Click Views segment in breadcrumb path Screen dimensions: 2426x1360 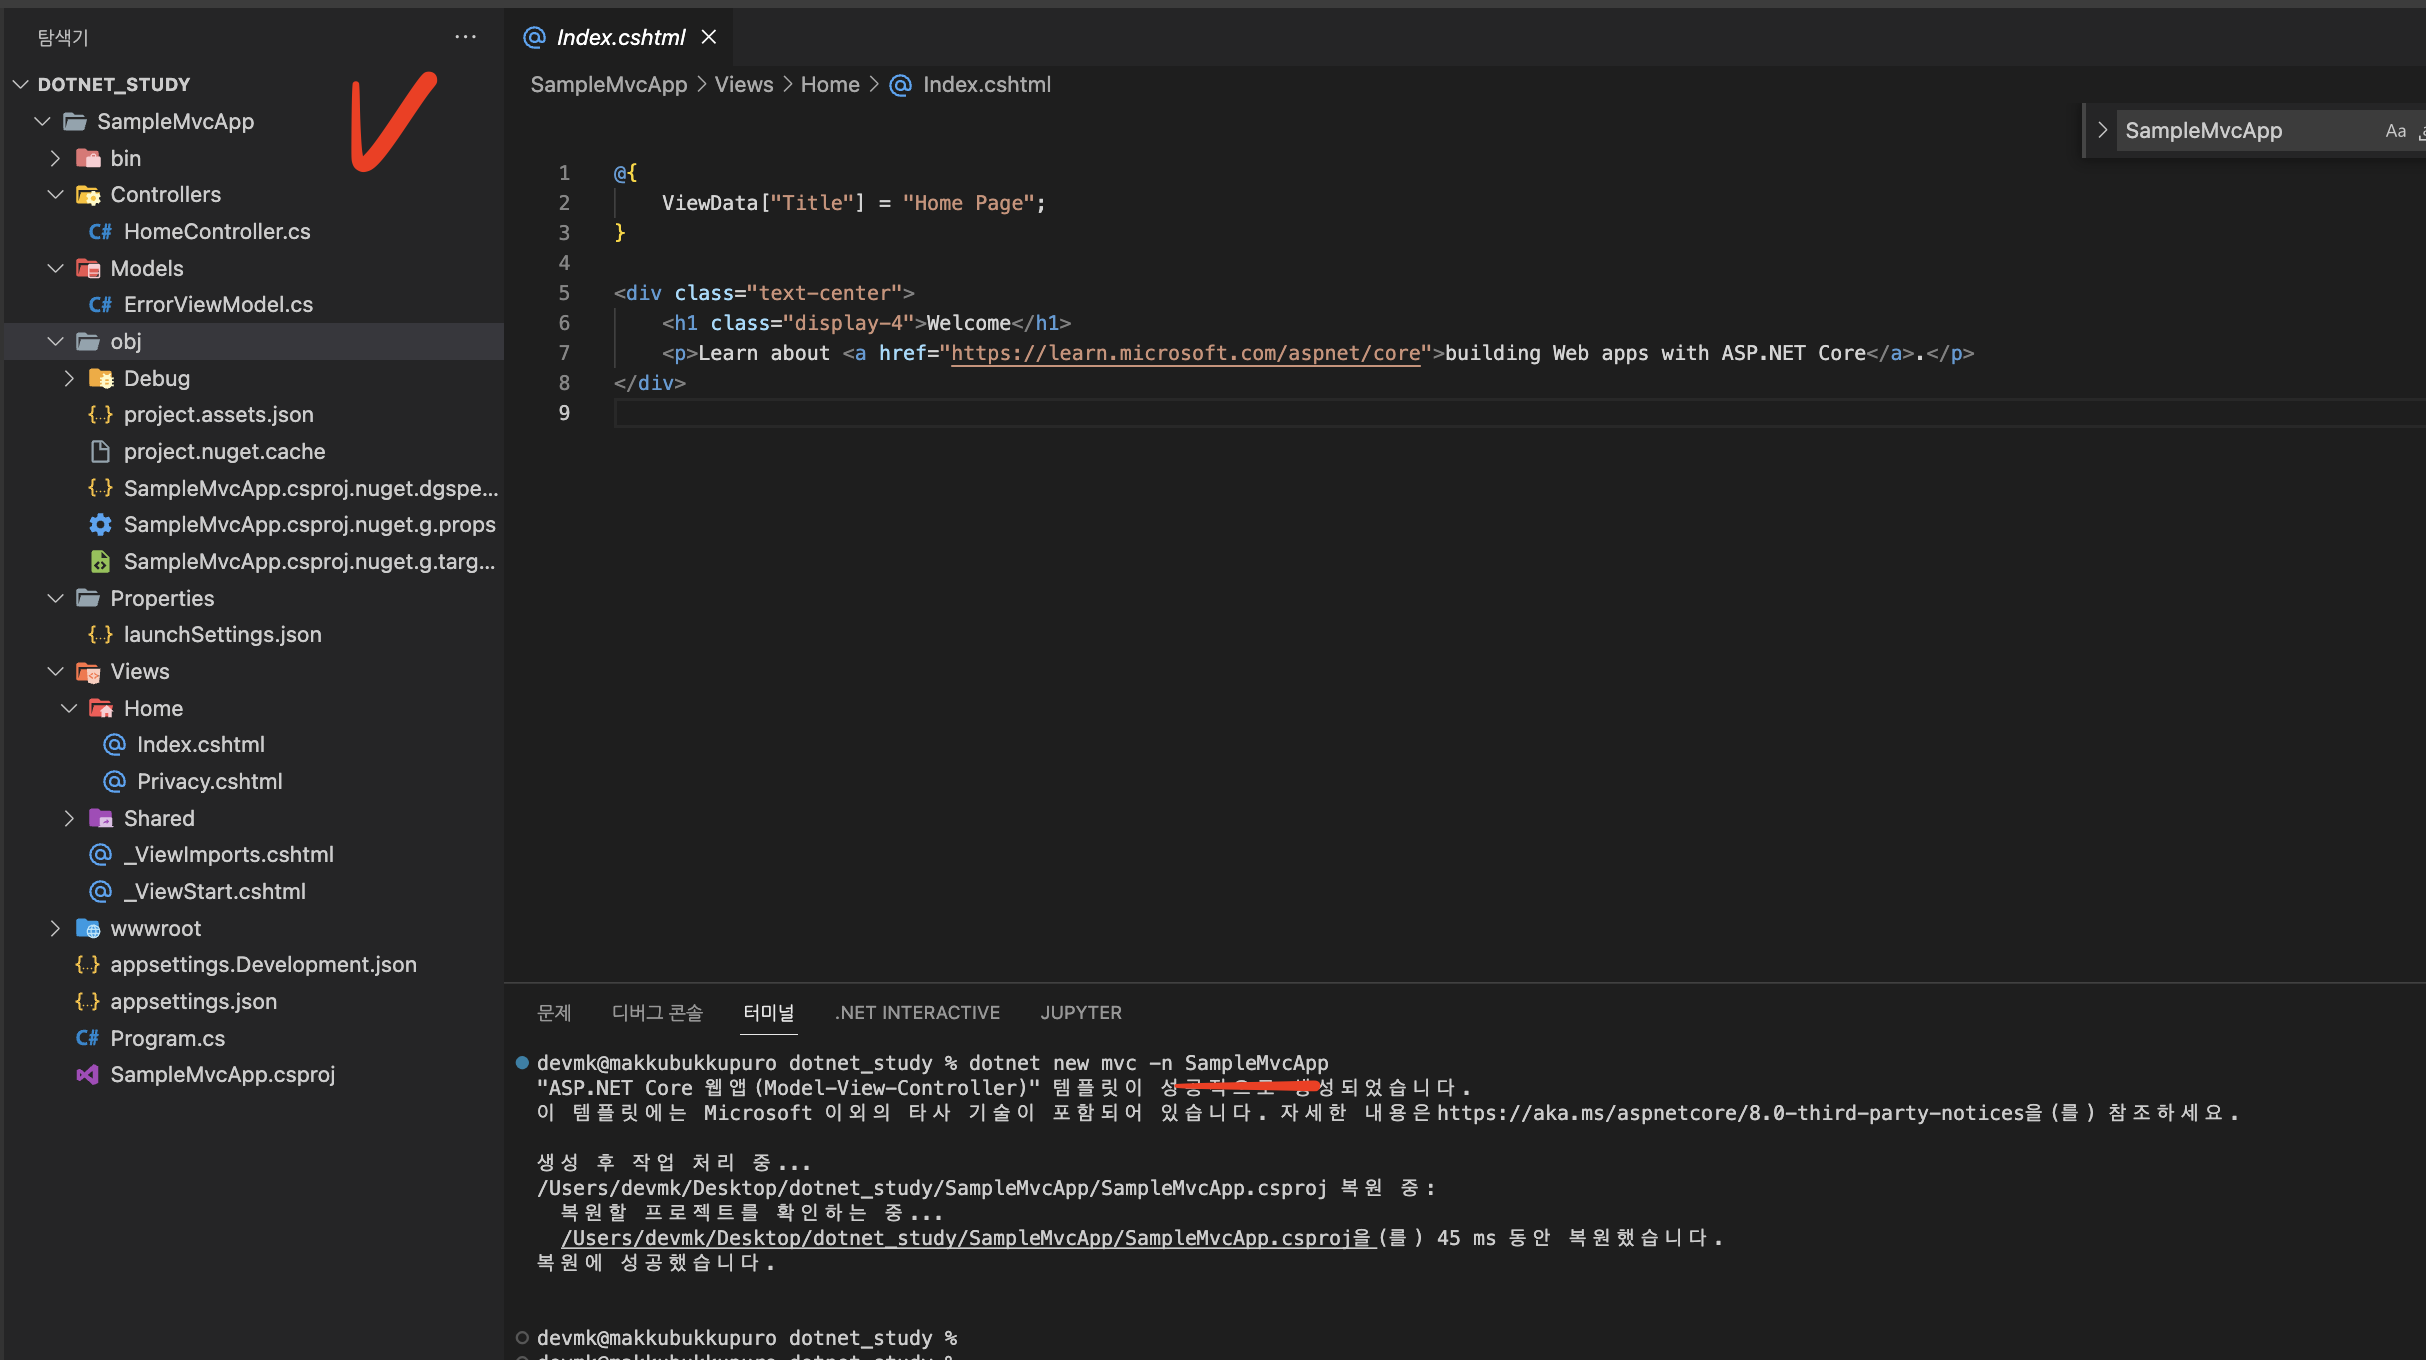click(743, 84)
